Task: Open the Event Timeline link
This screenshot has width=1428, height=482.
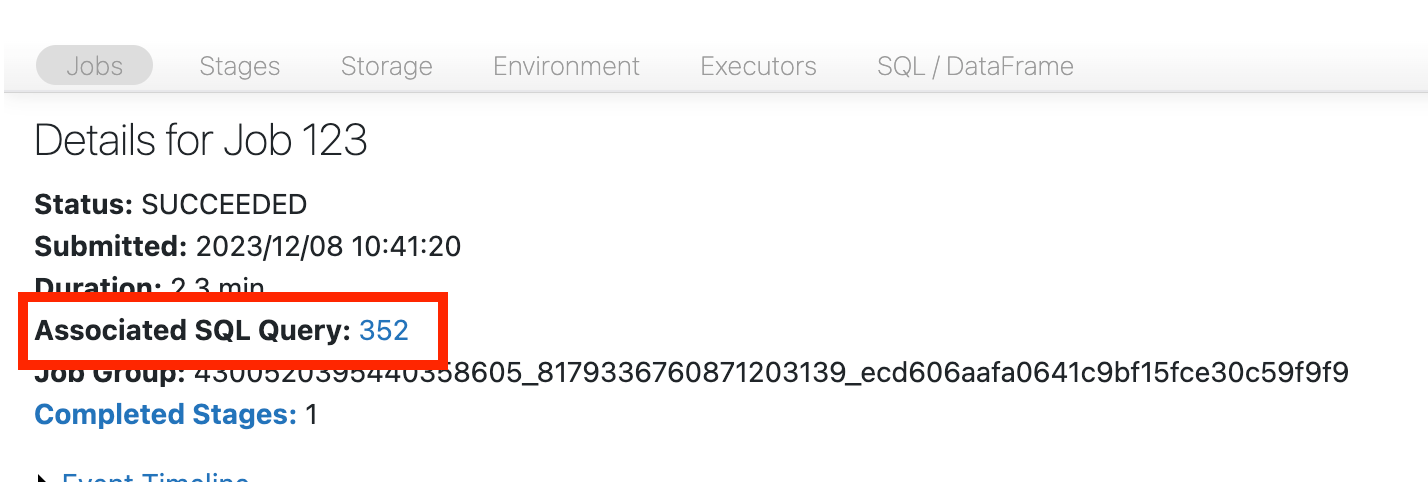Action: [155, 477]
